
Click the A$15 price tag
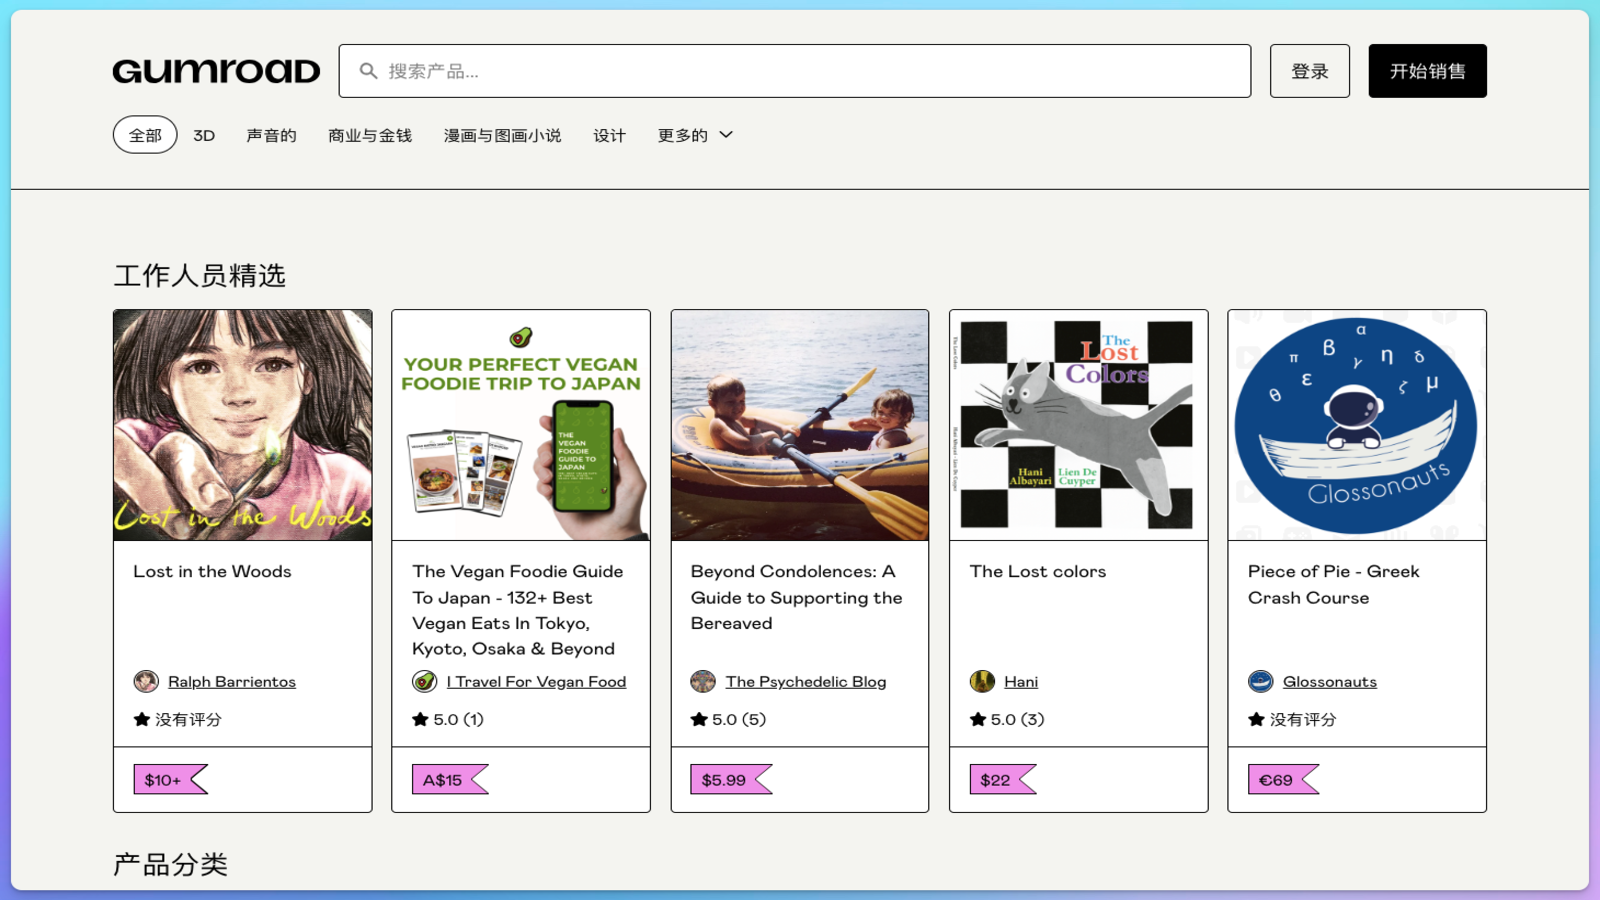(450, 780)
